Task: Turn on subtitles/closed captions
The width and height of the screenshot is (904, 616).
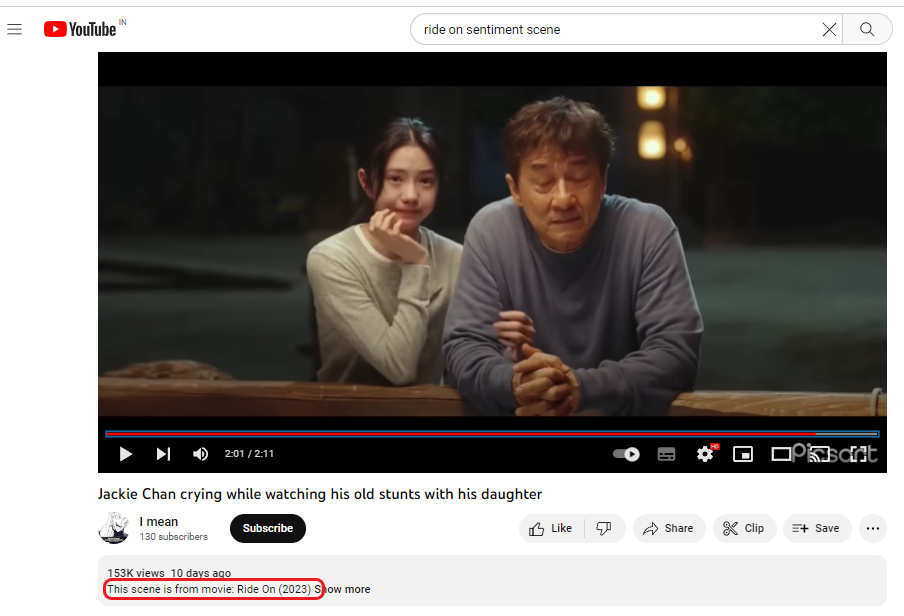Action: tap(666, 454)
